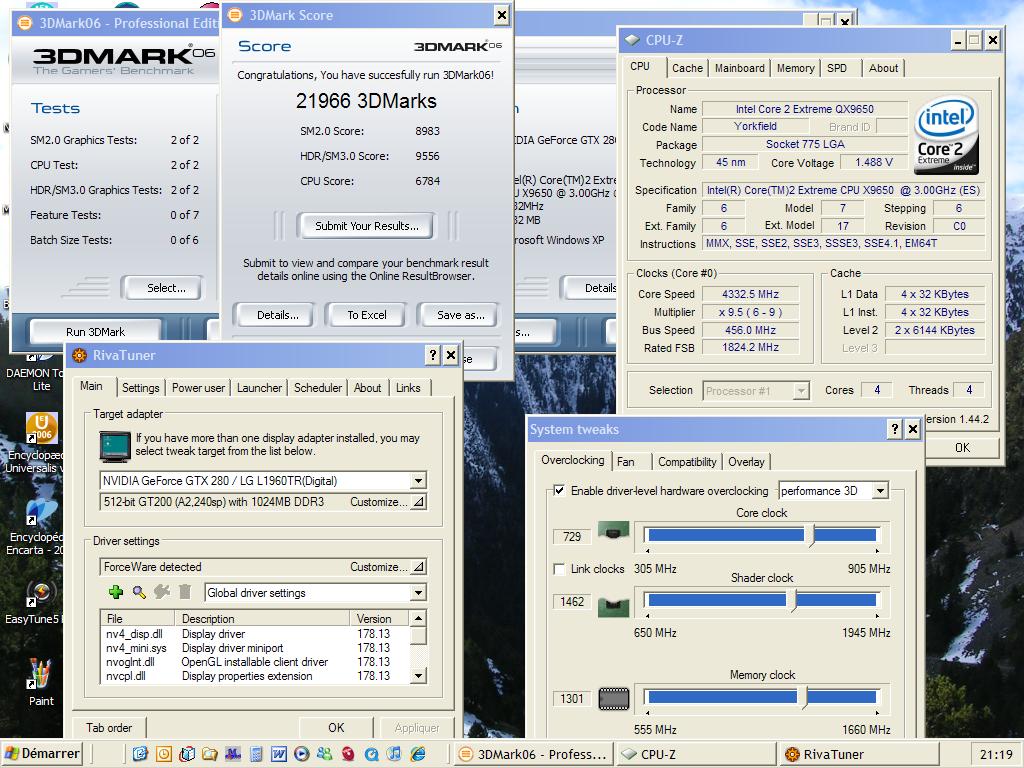Screen dimensions: 1024x768
Task: Click the Core clock slider handle
Action: pos(810,536)
